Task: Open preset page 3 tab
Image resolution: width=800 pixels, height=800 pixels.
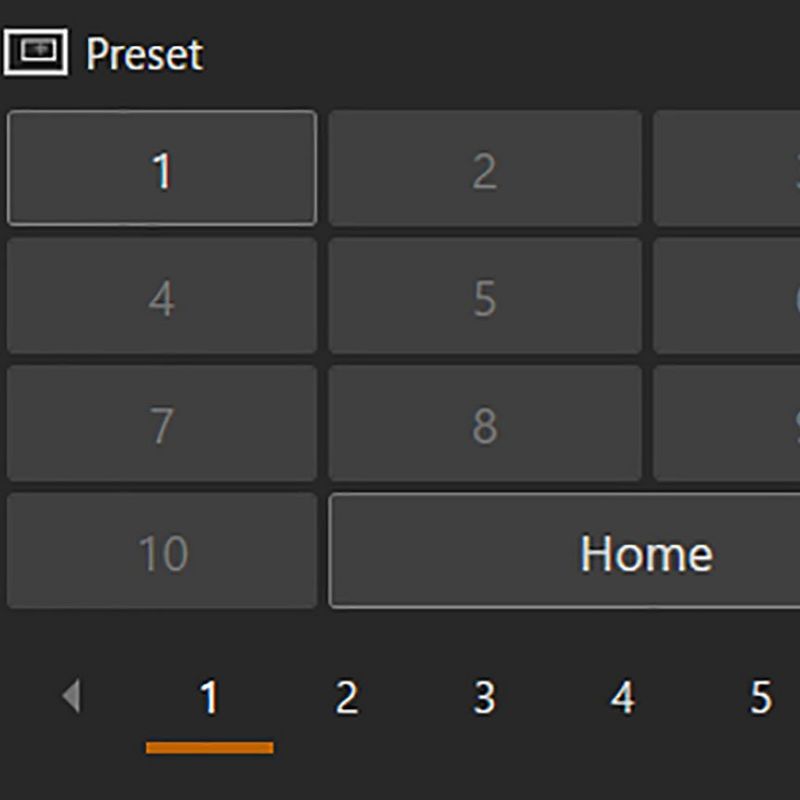Action: (x=484, y=697)
